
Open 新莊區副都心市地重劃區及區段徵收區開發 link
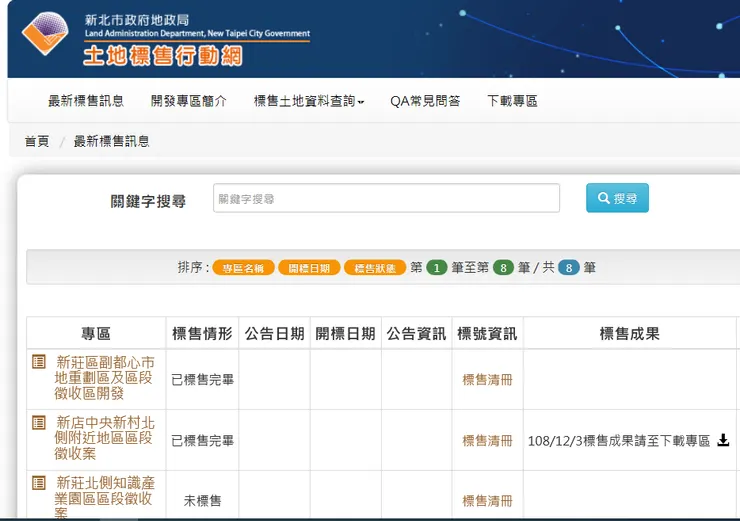point(104,378)
